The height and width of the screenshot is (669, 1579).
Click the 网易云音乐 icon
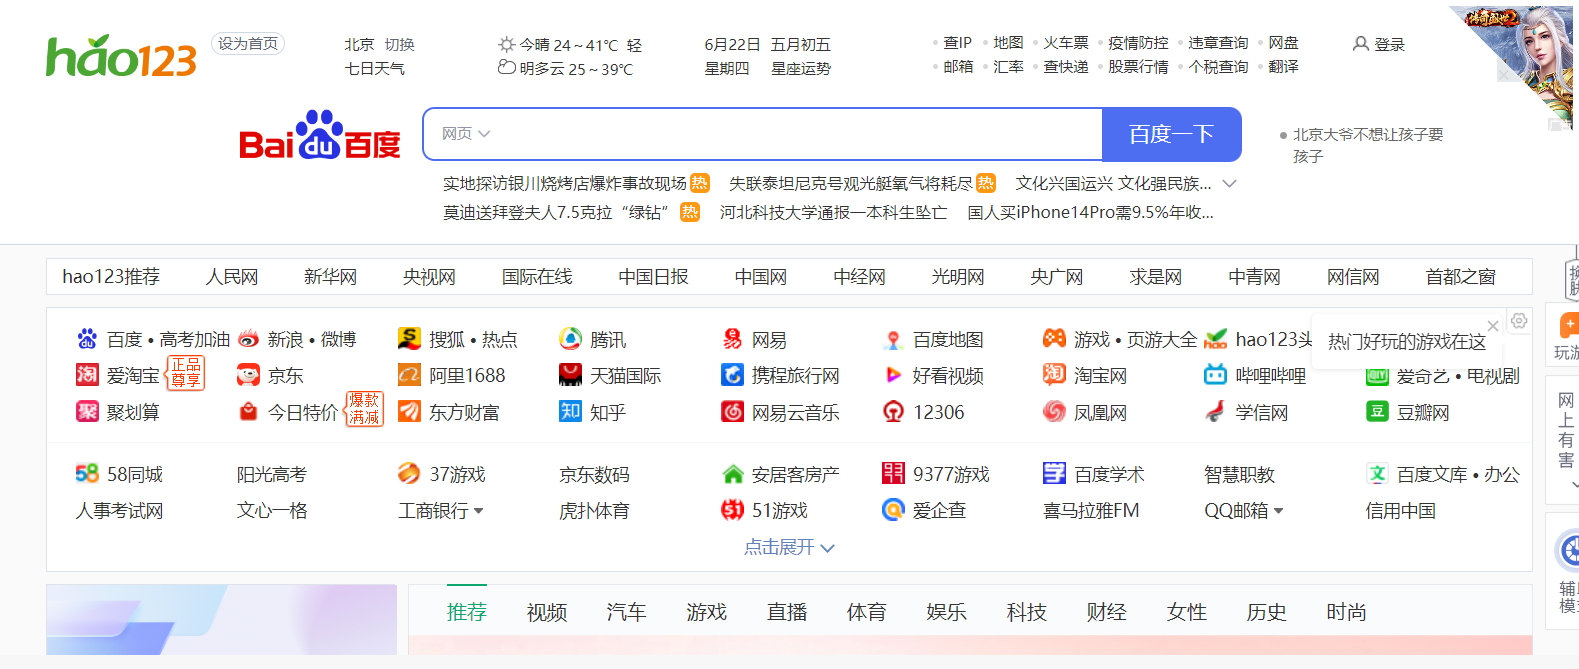point(732,411)
